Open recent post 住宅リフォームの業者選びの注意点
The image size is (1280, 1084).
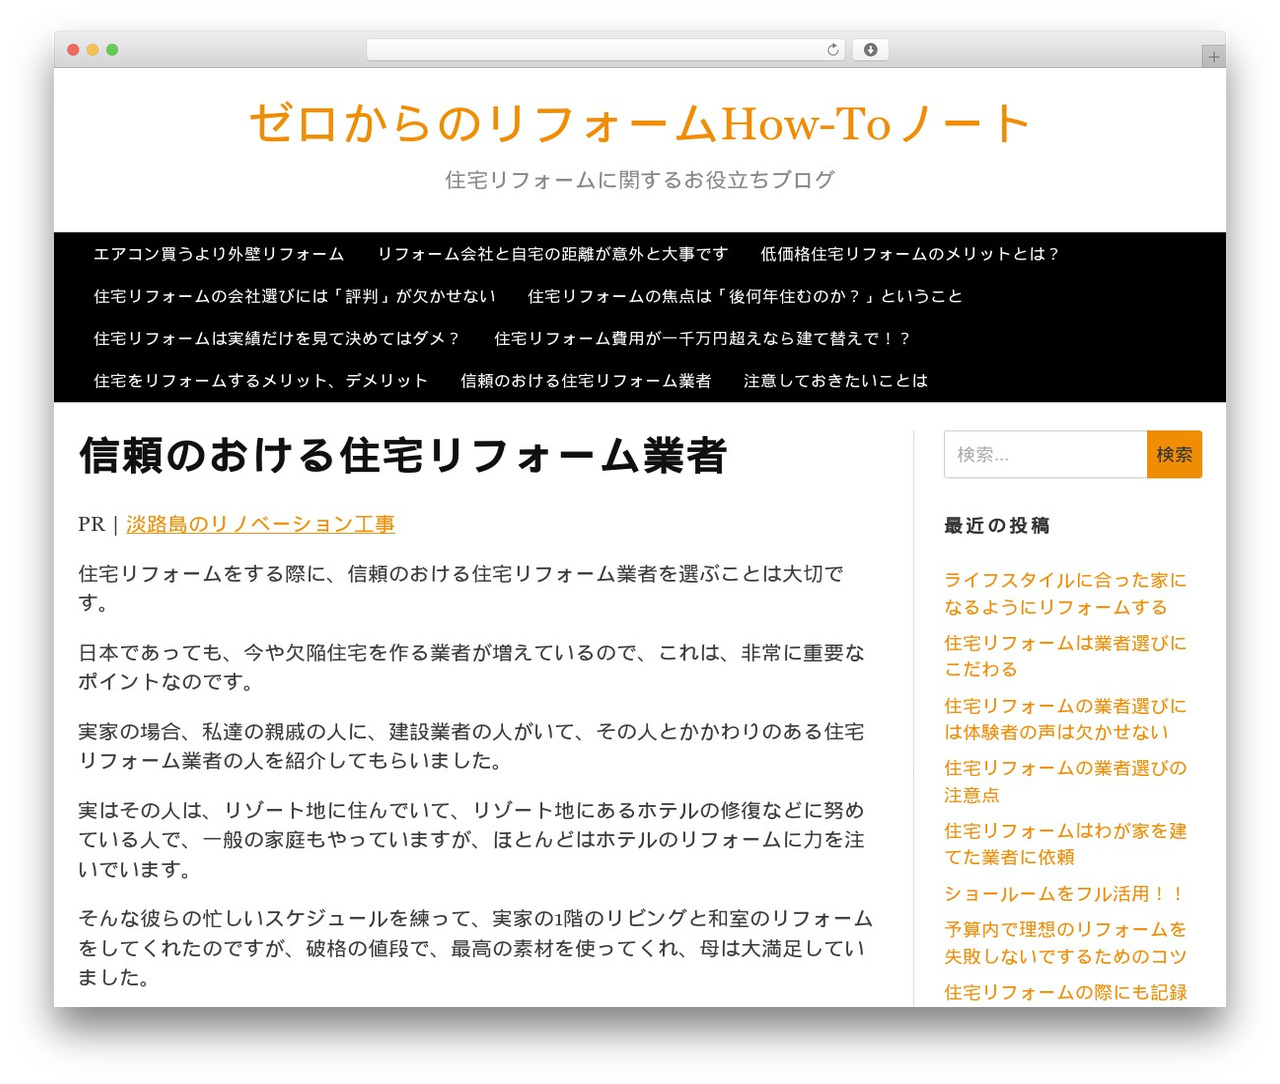coord(1066,781)
